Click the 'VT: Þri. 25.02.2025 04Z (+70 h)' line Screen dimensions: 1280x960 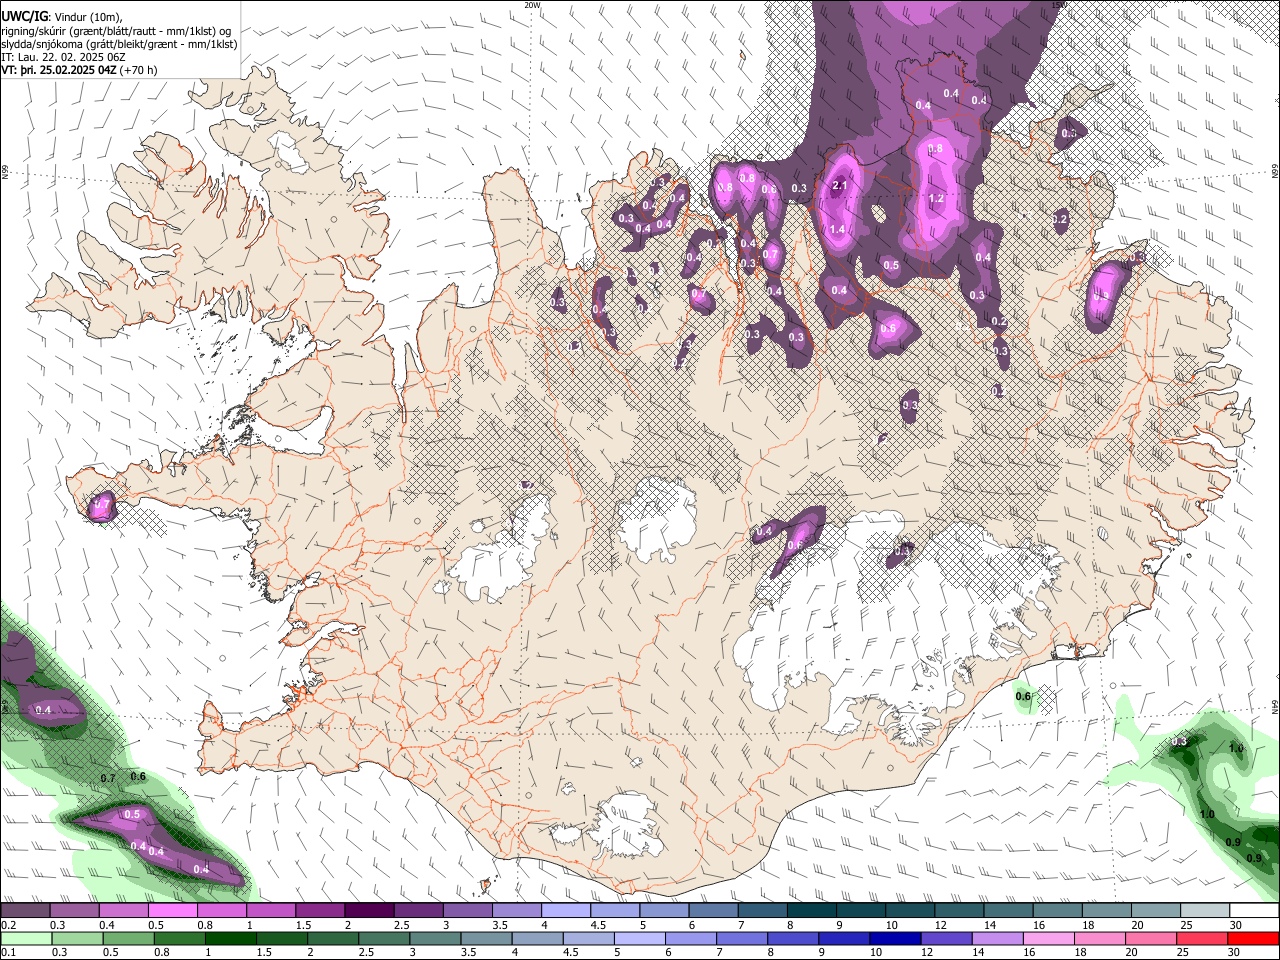79,71
